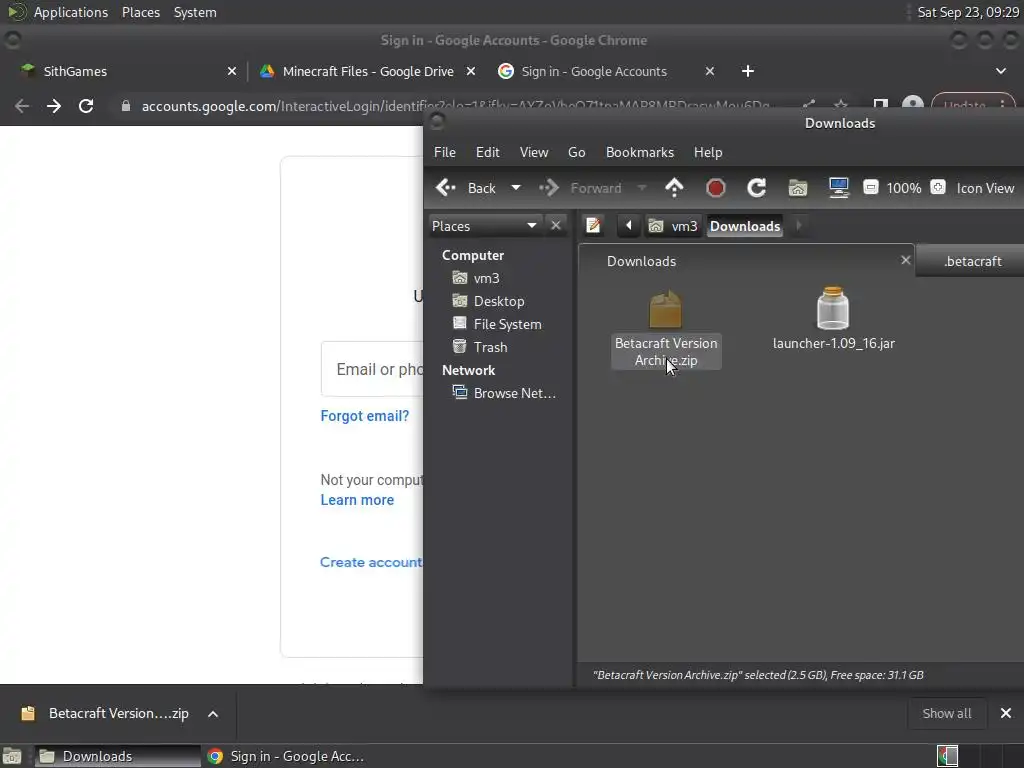Image resolution: width=1024 pixels, height=768 pixels.
Task: Click the Show Desktop taskbar icon
Action: (x=12, y=756)
